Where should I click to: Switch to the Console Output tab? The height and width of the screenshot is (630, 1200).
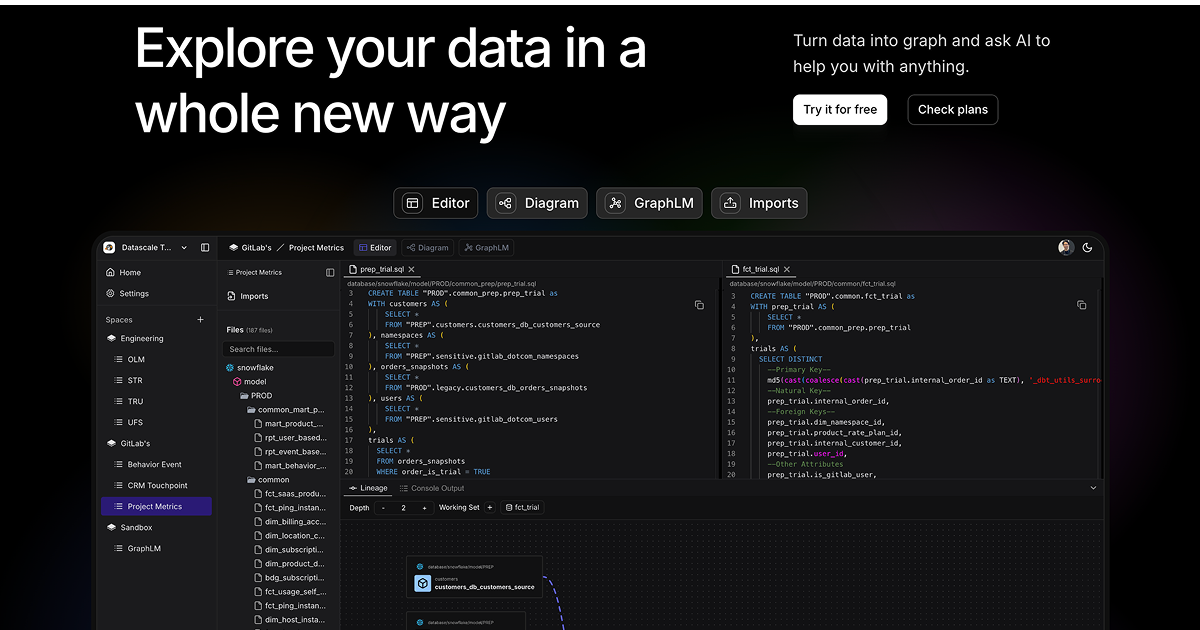click(432, 488)
